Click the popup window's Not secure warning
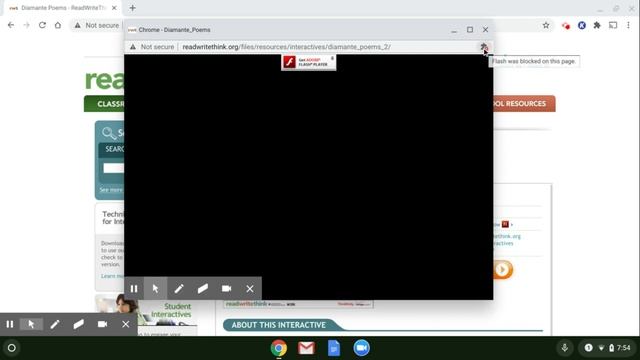 152,47
